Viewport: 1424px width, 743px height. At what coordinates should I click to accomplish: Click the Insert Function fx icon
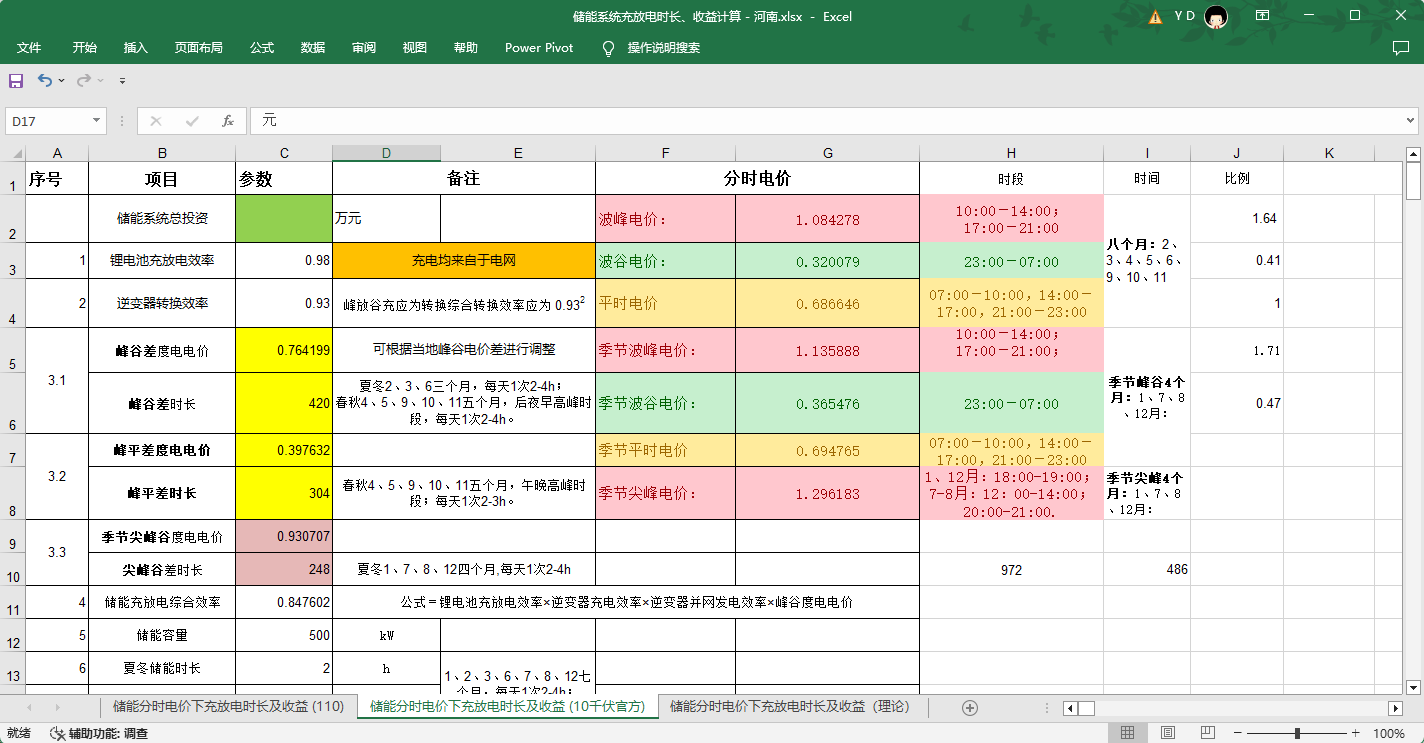pos(228,121)
